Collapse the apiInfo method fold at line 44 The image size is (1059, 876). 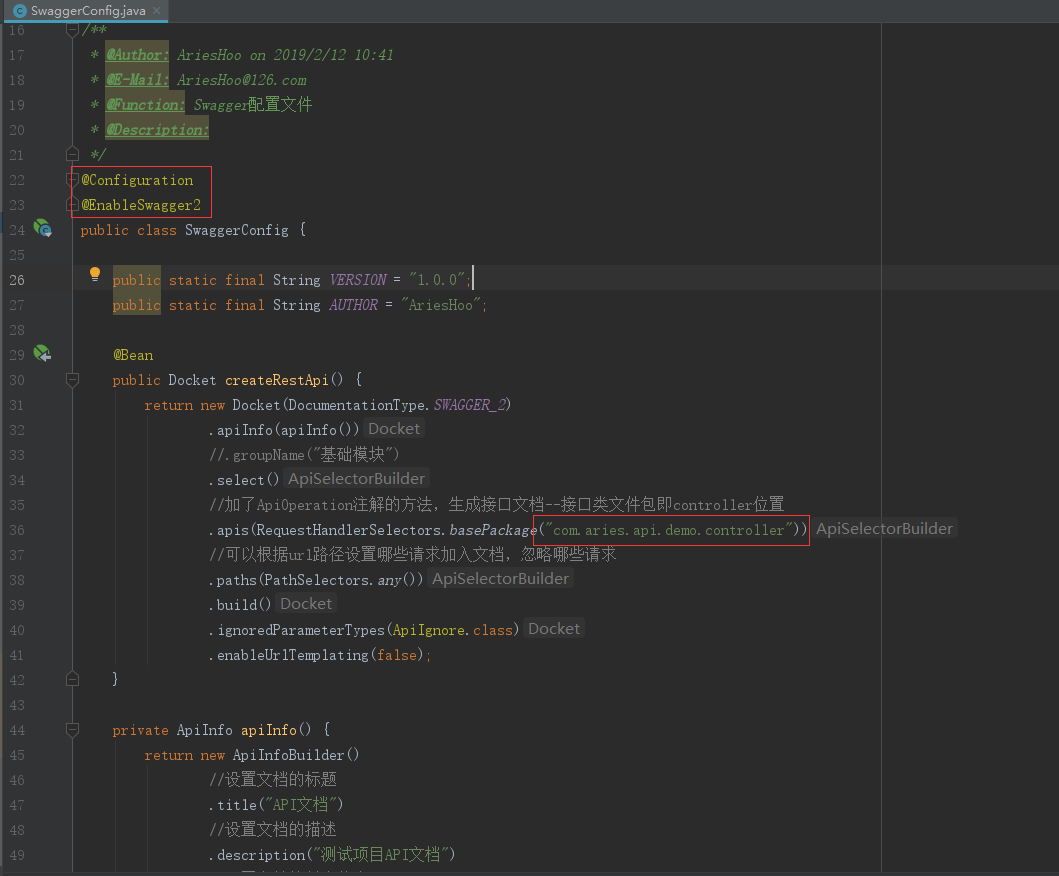click(x=72, y=729)
